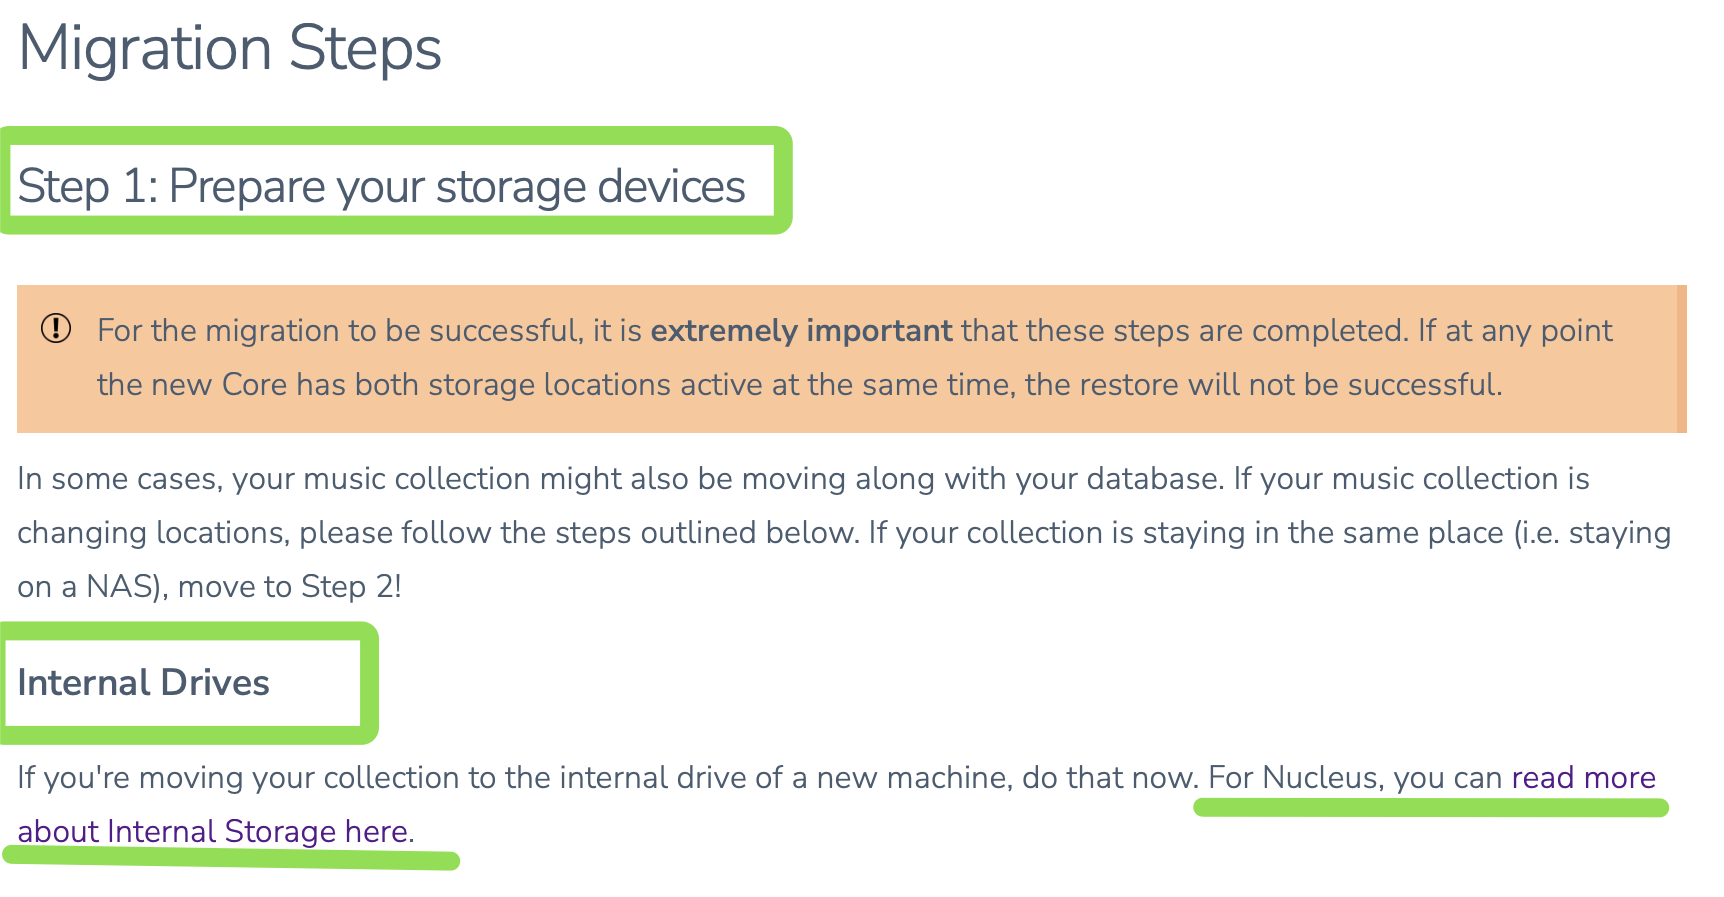Click the exclamation warning icon in the callout
Image resolution: width=1724 pixels, height=897 pixels.
point(56,328)
